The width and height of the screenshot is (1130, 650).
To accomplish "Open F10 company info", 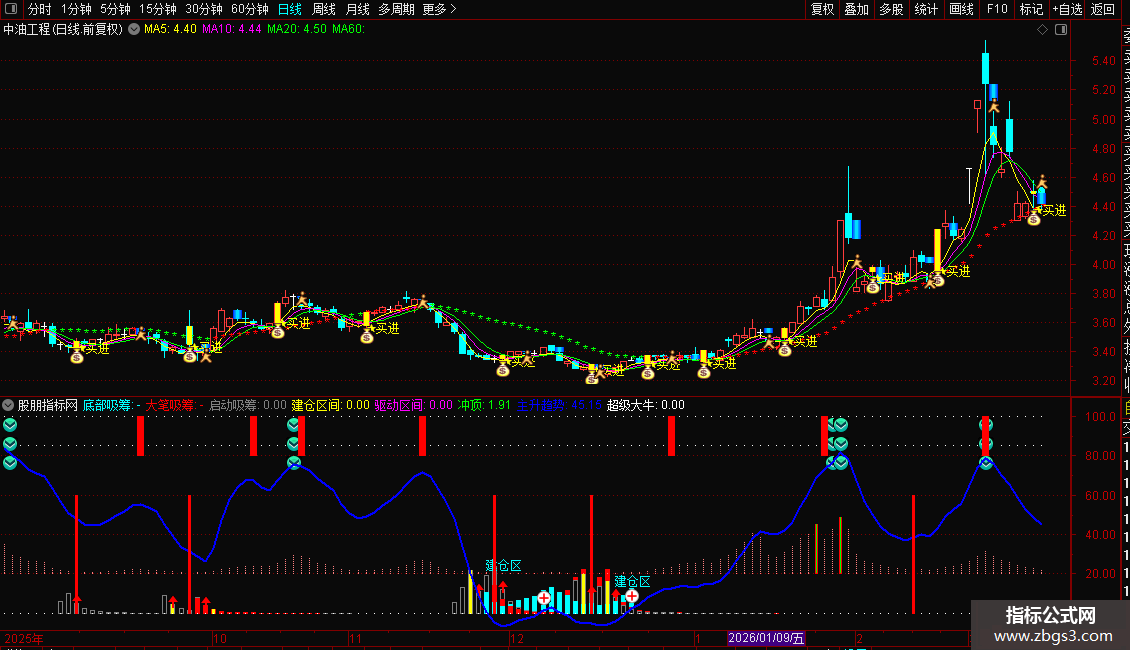I will 997,9.
